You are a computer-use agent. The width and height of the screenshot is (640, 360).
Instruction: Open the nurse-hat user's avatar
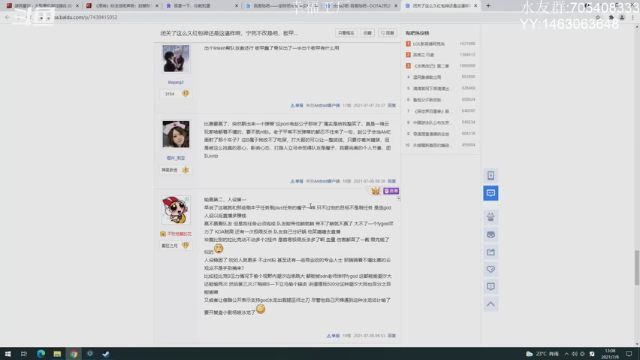[176, 134]
